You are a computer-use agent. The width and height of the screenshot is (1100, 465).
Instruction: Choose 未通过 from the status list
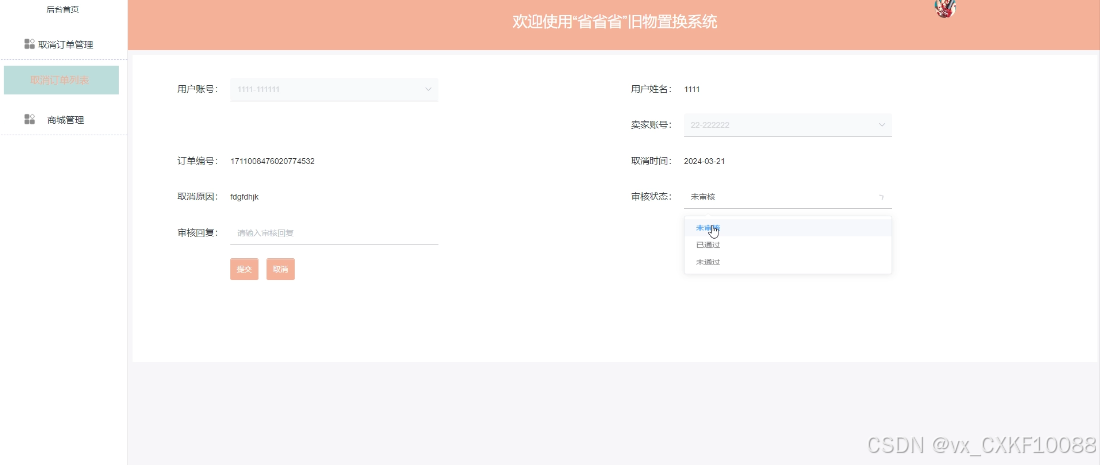(788, 262)
